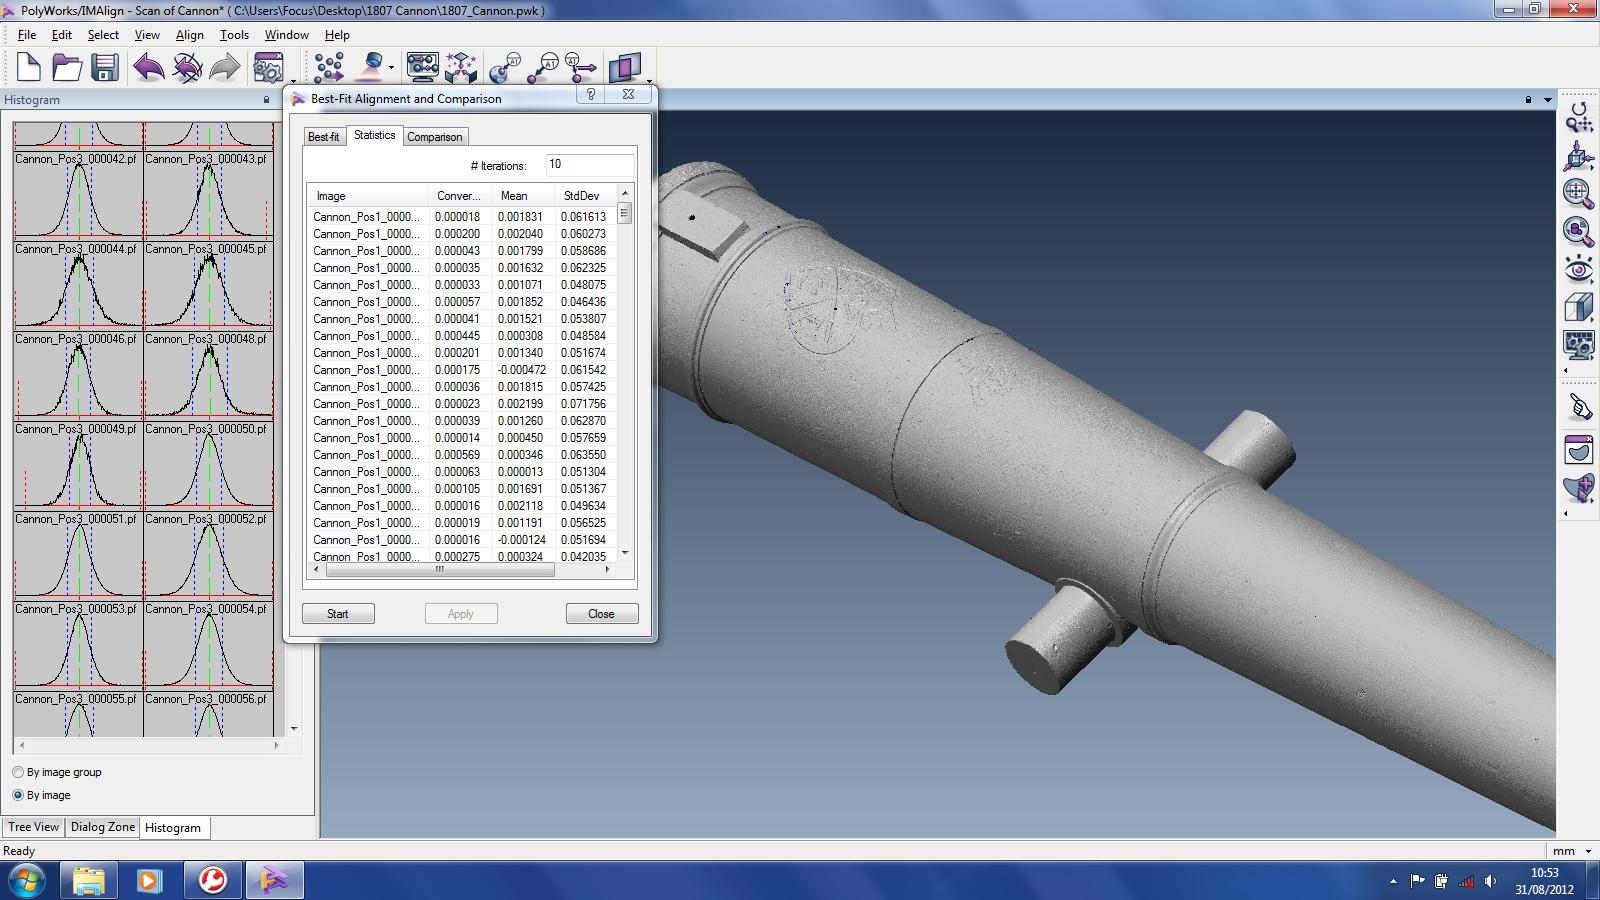
Task: Click the purple Undo arrow icon
Action: coord(148,68)
